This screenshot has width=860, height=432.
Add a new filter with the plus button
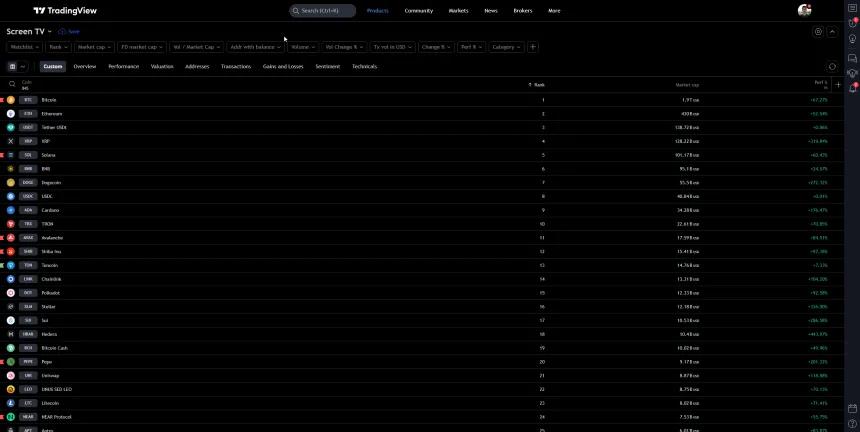pyautogui.click(x=532, y=47)
